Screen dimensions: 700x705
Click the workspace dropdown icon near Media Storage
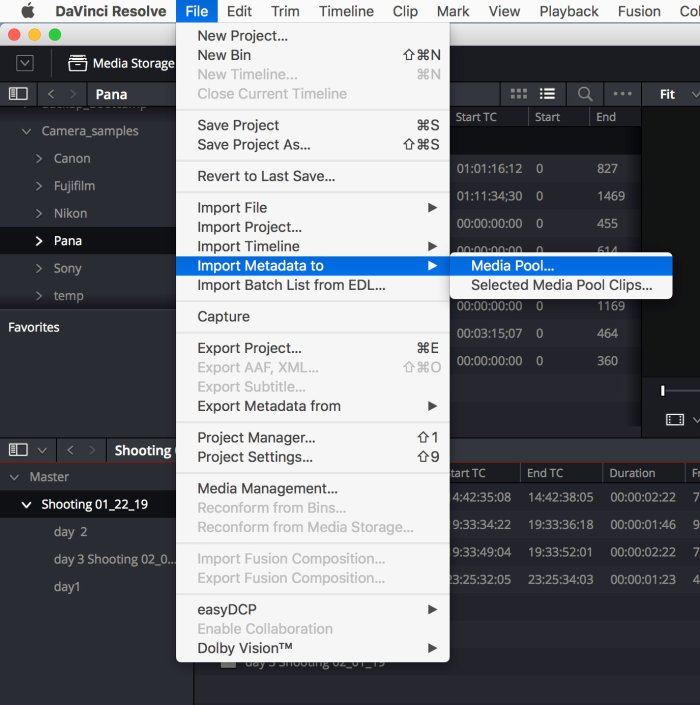[x=25, y=63]
